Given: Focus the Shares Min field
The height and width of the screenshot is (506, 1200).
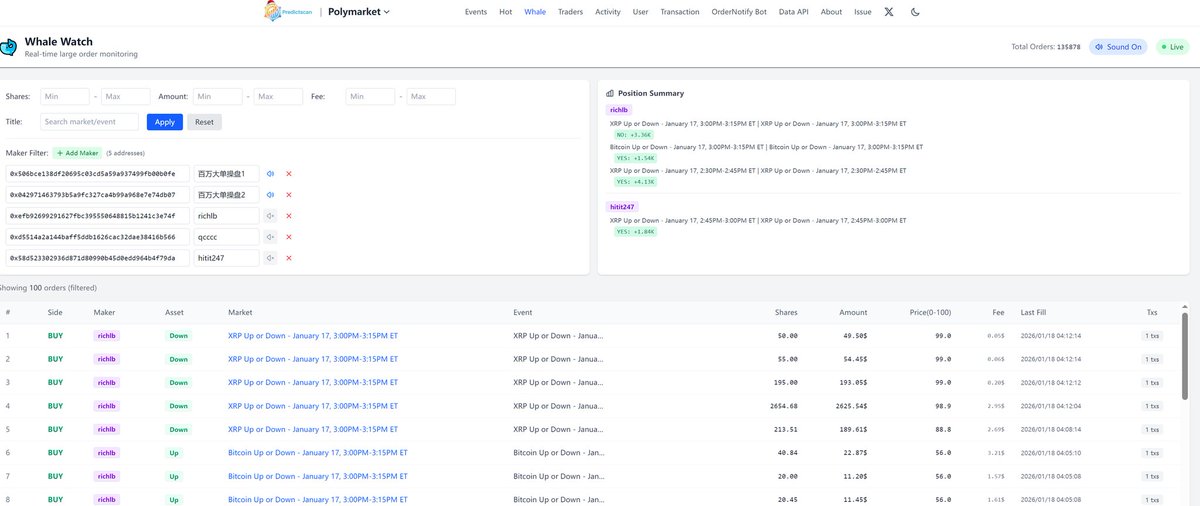Looking at the screenshot, I should pyautogui.click(x=65, y=97).
